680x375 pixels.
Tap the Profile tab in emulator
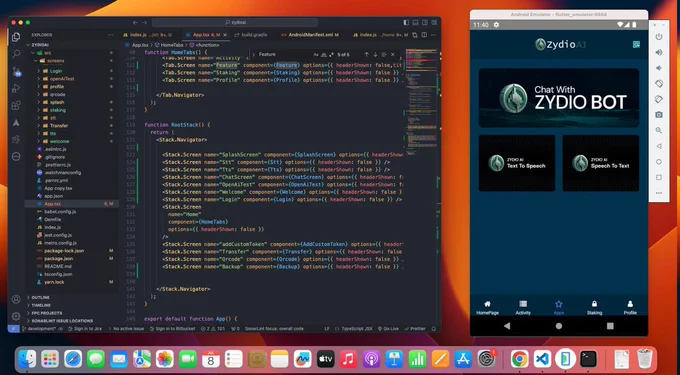(630, 308)
